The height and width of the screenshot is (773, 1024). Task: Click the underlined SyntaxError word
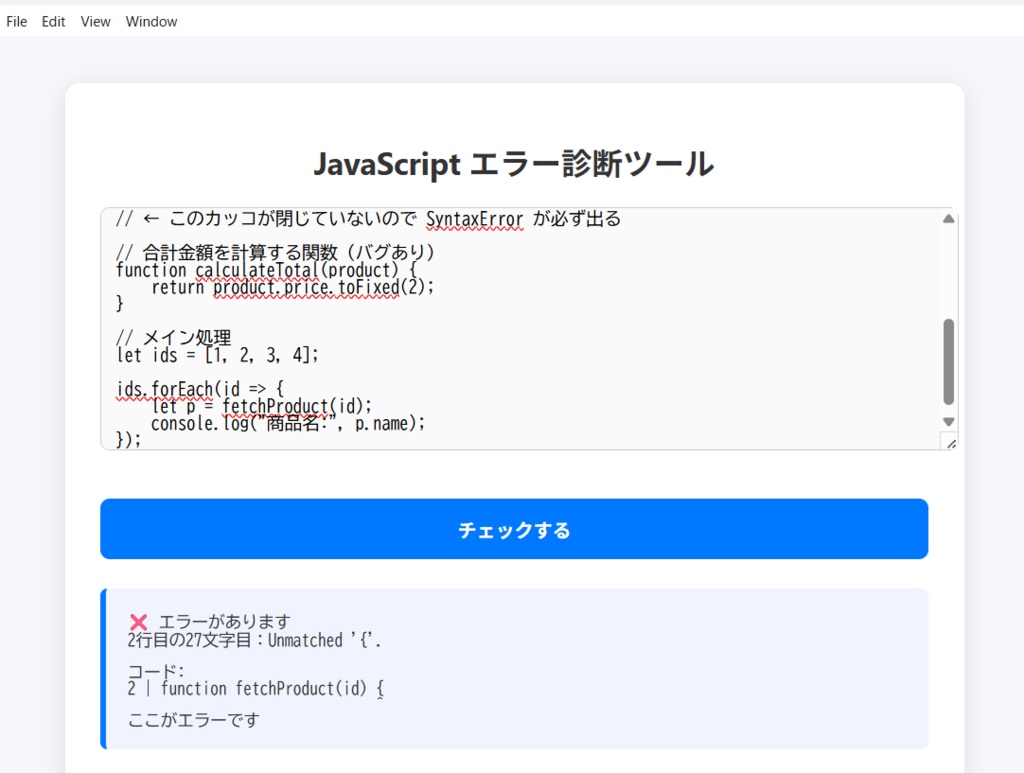(x=475, y=218)
